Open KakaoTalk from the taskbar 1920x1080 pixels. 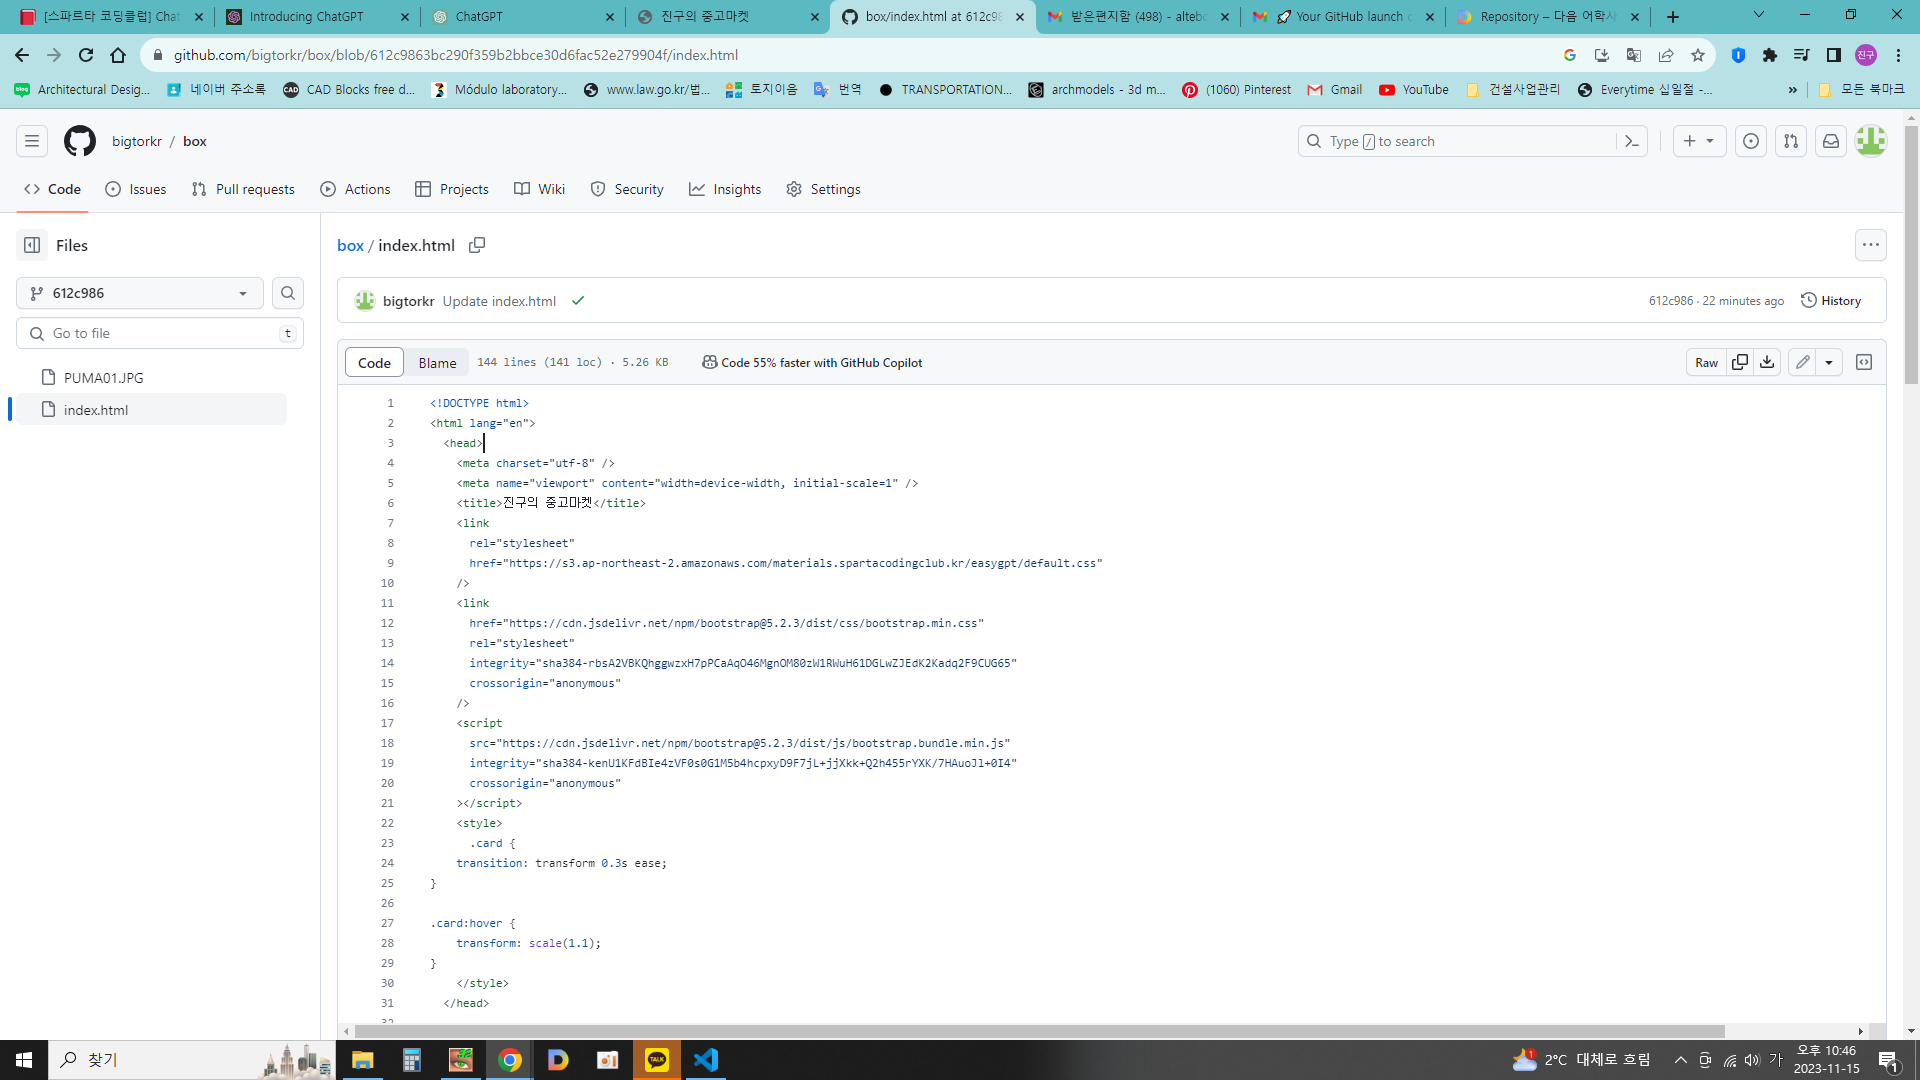(657, 1060)
